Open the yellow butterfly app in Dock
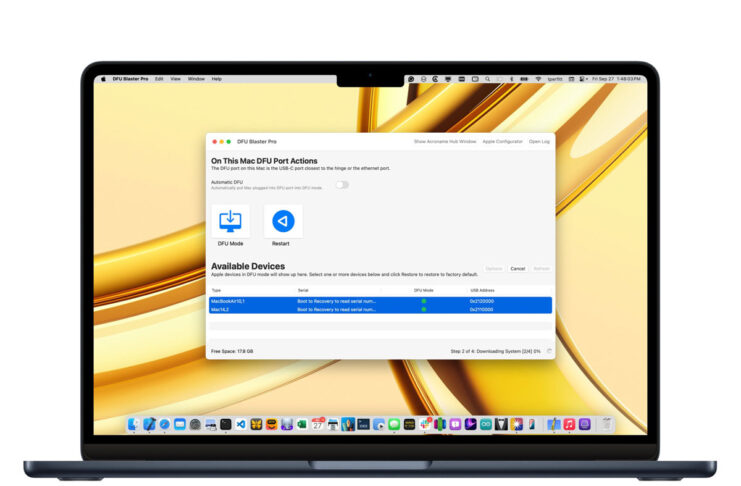 pos(256,424)
